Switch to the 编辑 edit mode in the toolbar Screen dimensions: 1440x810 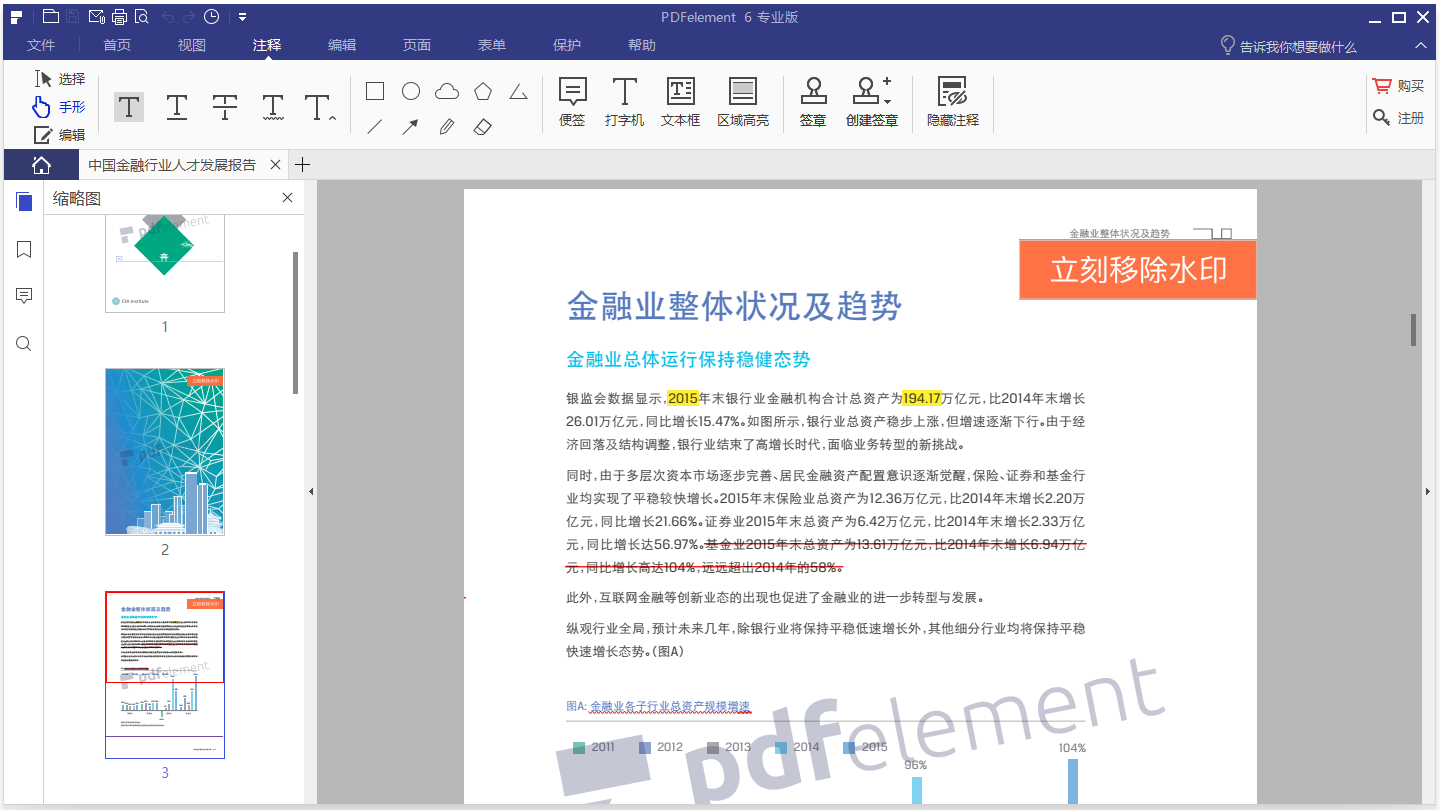tap(60, 134)
